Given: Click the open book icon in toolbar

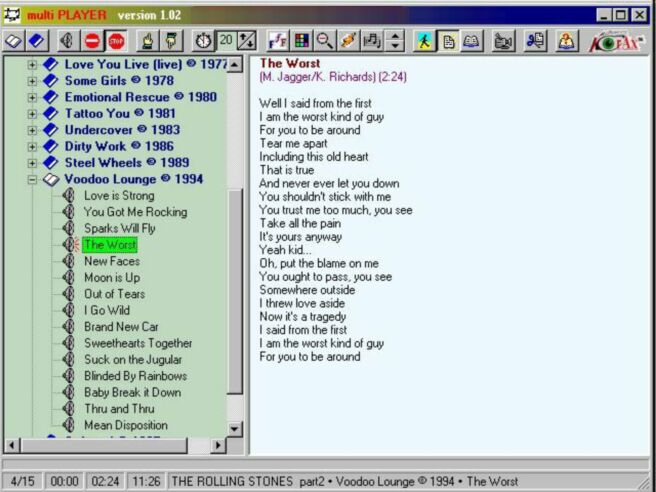Looking at the screenshot, I should [x=14, y=41].
